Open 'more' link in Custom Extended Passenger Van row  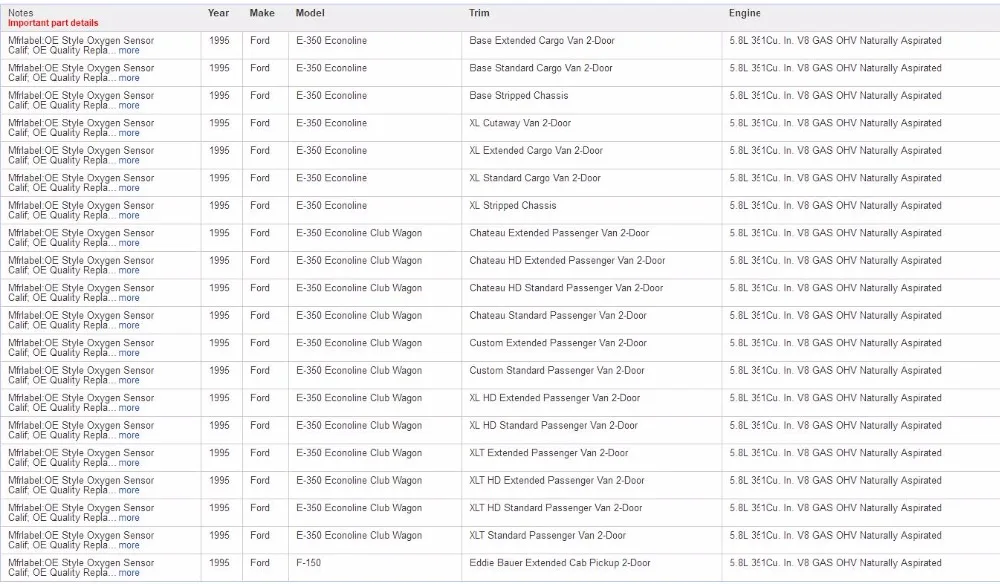[129, 353]
